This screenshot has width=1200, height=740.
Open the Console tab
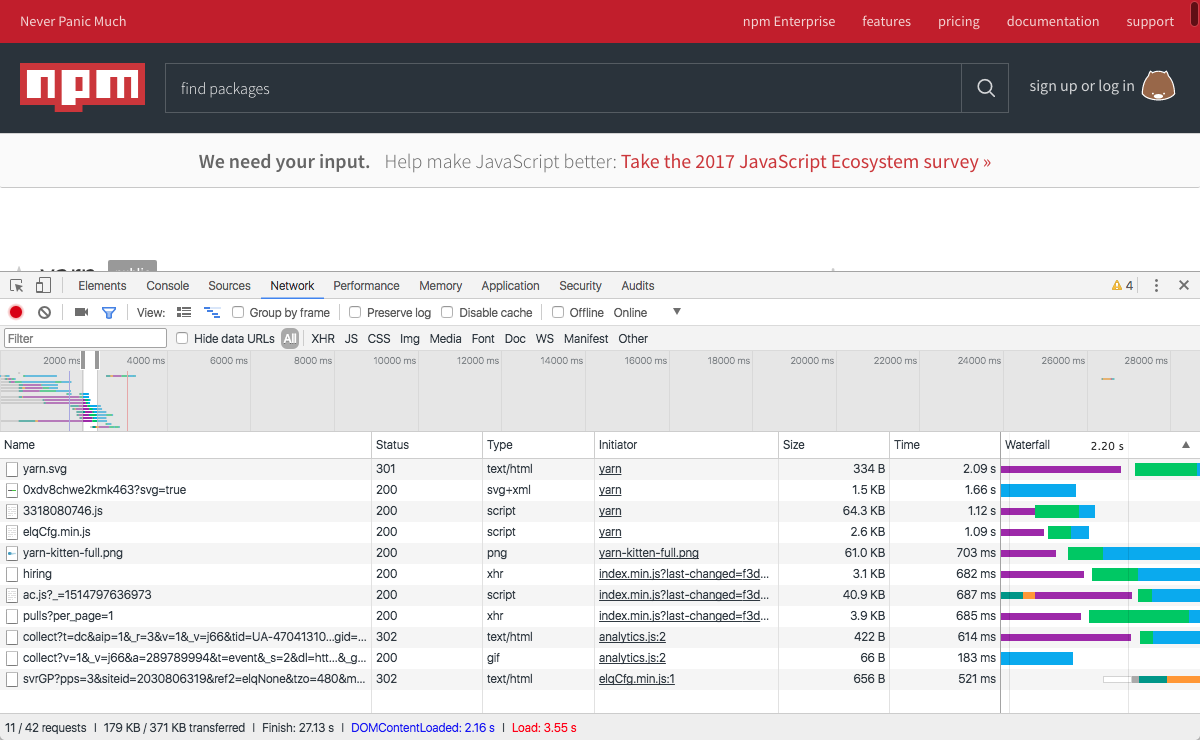point(167,286)
